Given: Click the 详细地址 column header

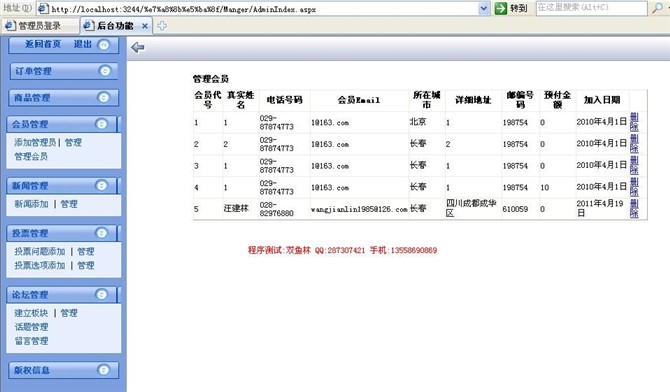Looking at the screenshot, I should tap(473, 100).
